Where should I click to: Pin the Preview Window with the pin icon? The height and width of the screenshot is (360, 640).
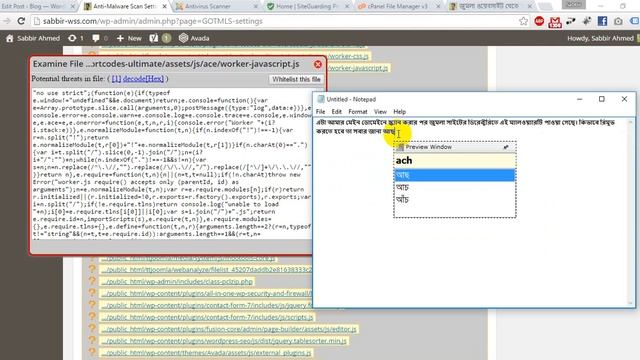(x=506, y=147)
